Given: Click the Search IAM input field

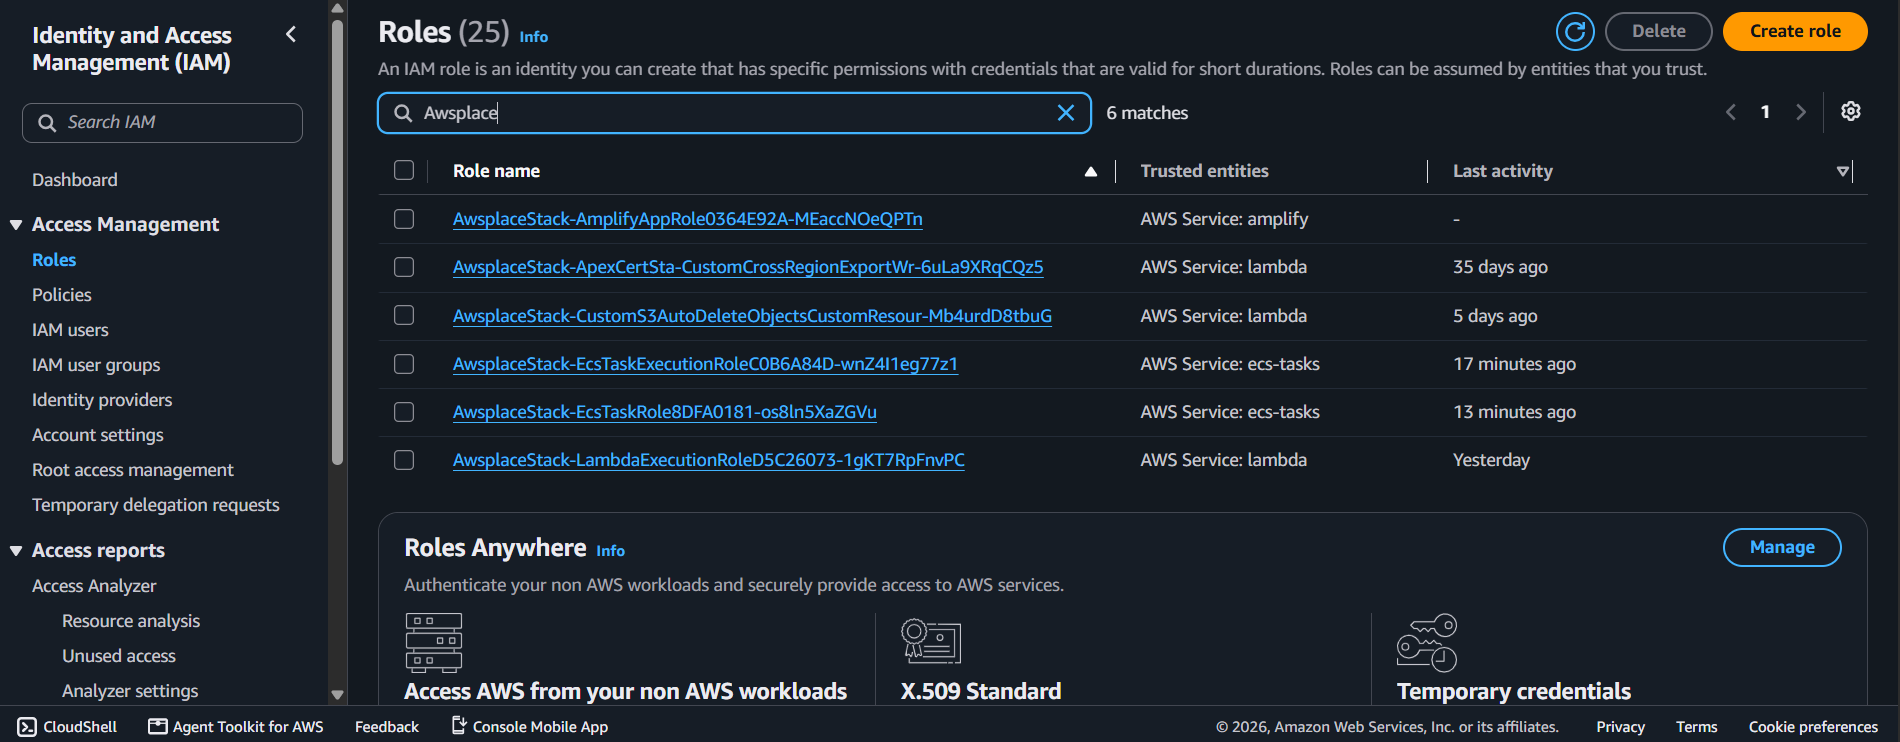Looking at the screenshot, I should (162, 123).
